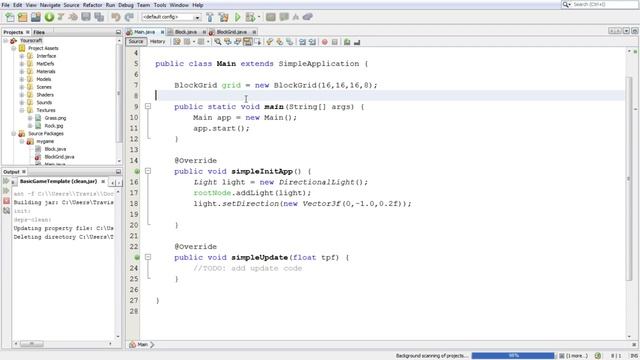
Task: Click the Find Previous Occurrence editor icon
Action: [228, 42]
